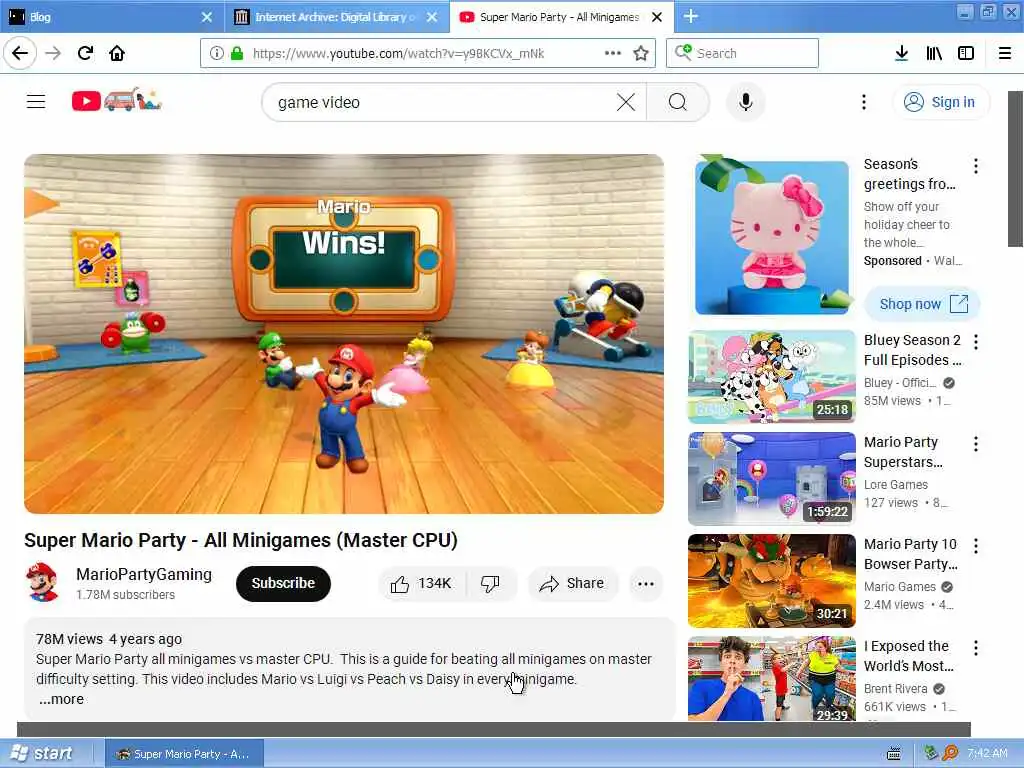Expand the description with ...more
The image size is (1024, 768).
61,699
